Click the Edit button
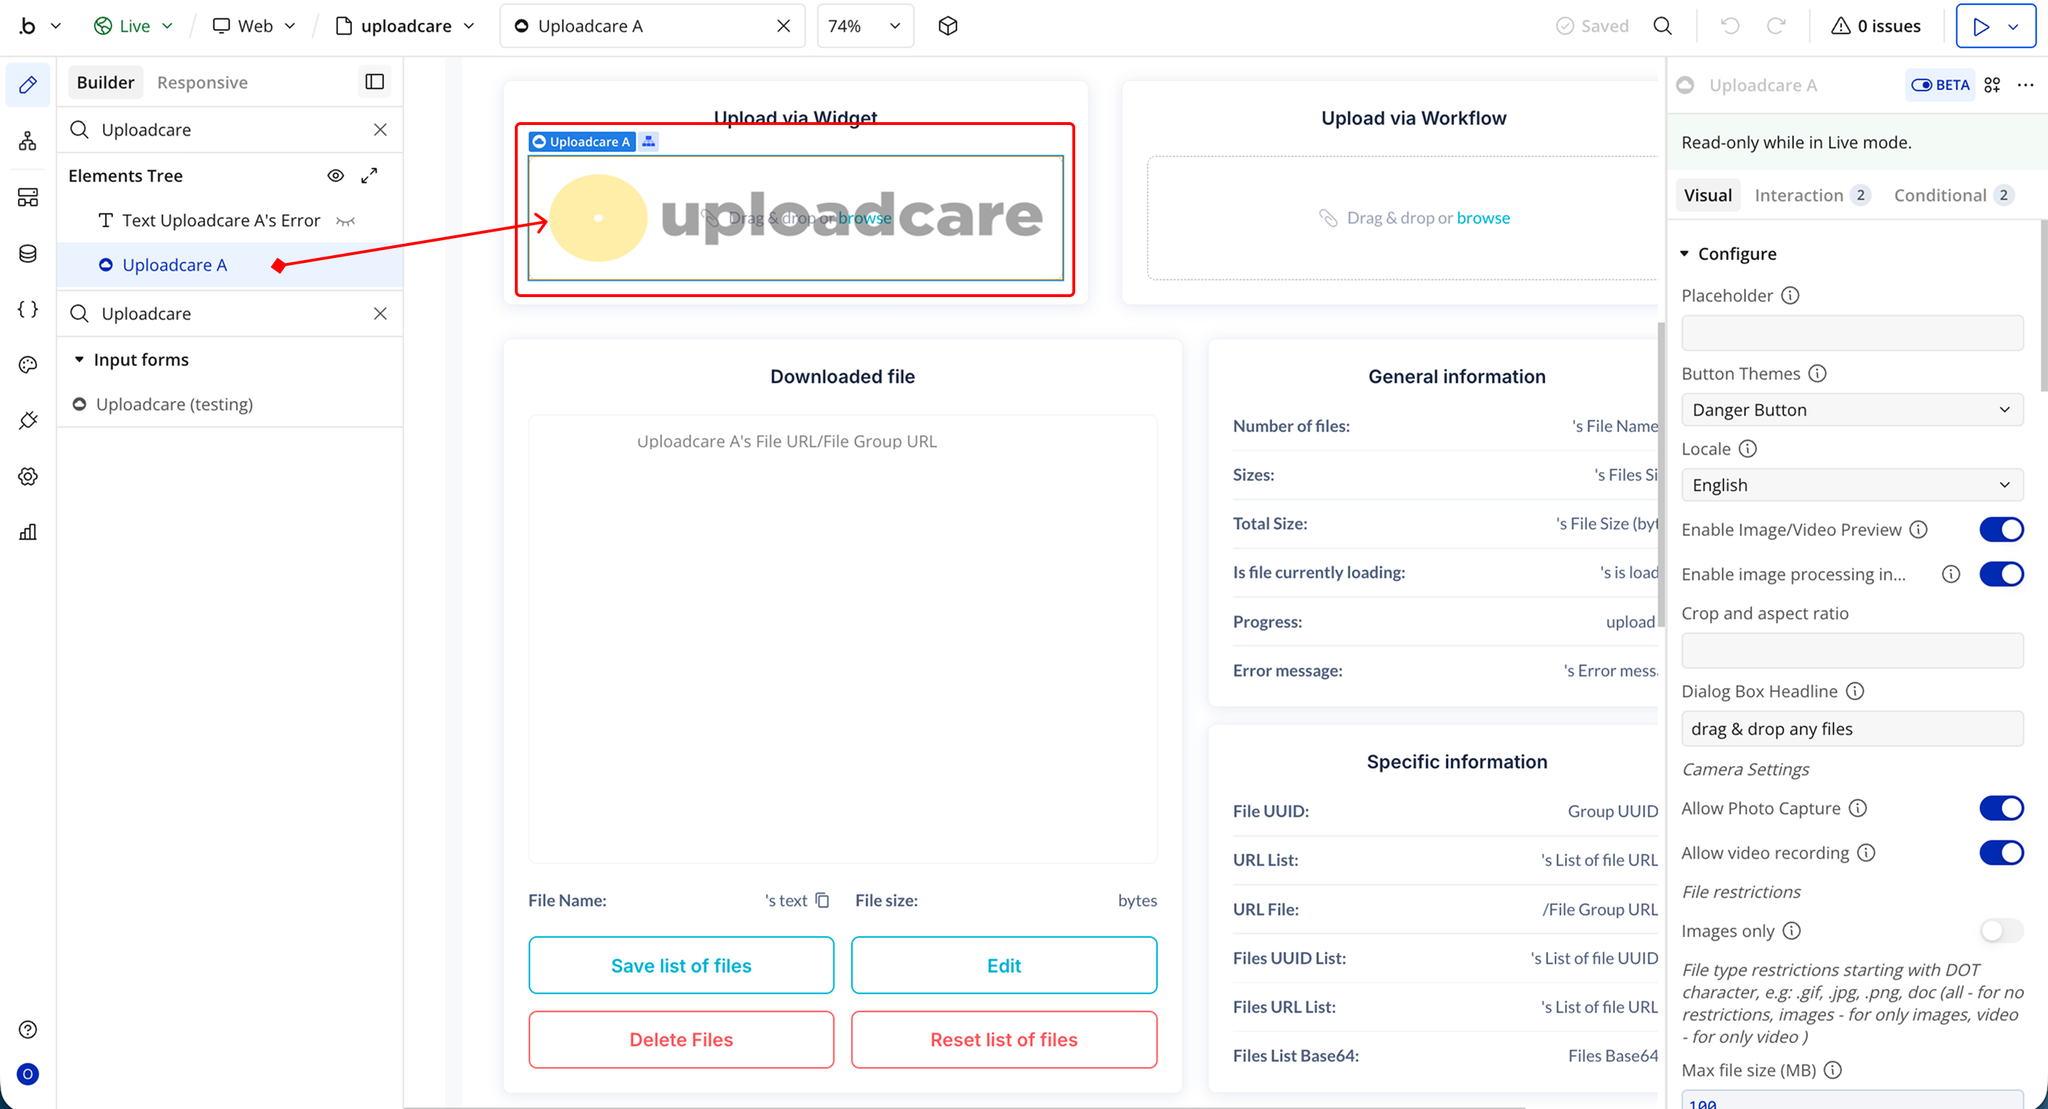Screen dimensions: 2048x1109 (1004, 966)
